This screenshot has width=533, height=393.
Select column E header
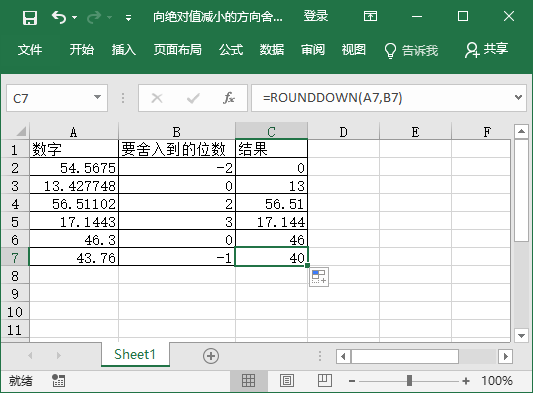click(x=415, y=132)
